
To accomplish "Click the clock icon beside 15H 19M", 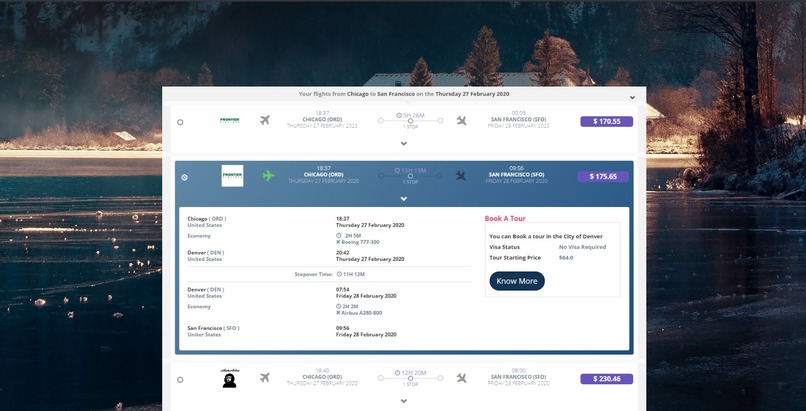I will [397, 171].
